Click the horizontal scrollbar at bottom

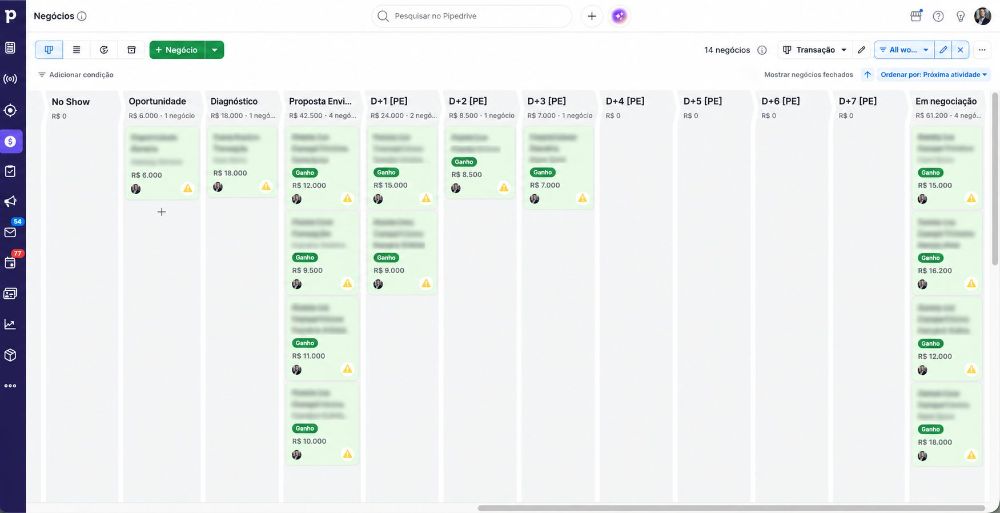point(731,508)
